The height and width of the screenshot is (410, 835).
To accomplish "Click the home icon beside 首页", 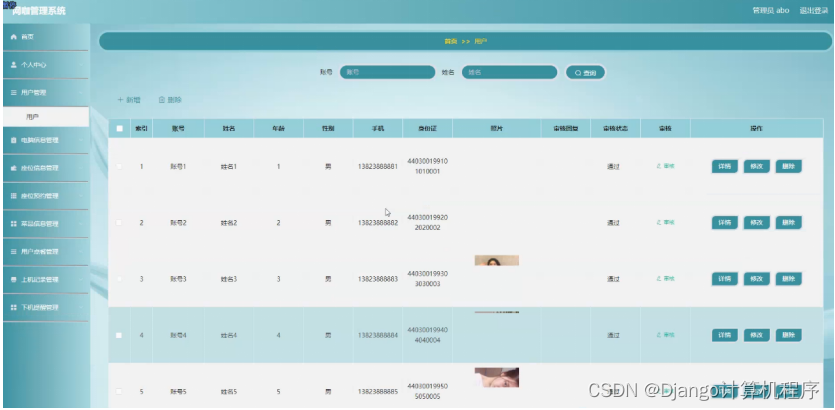I will (x=14, y=37).
